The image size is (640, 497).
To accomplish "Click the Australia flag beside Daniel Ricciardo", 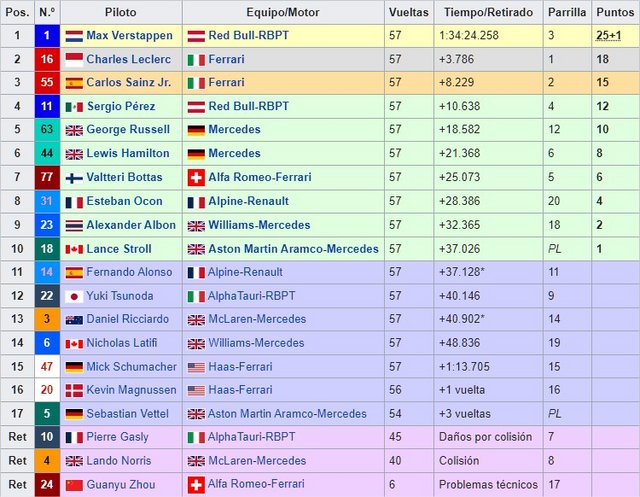I will coord(74,320).
